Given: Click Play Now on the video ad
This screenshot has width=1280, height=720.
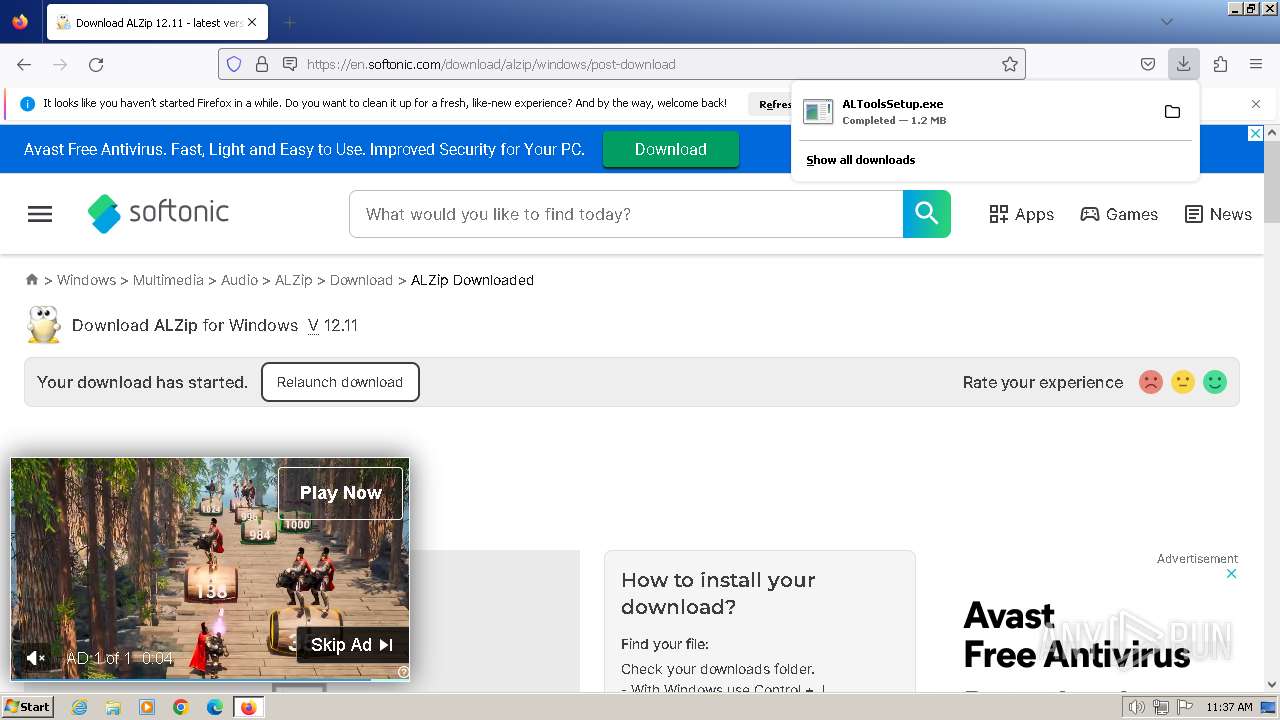Looking at the screenshot, I should pos(340,493).
